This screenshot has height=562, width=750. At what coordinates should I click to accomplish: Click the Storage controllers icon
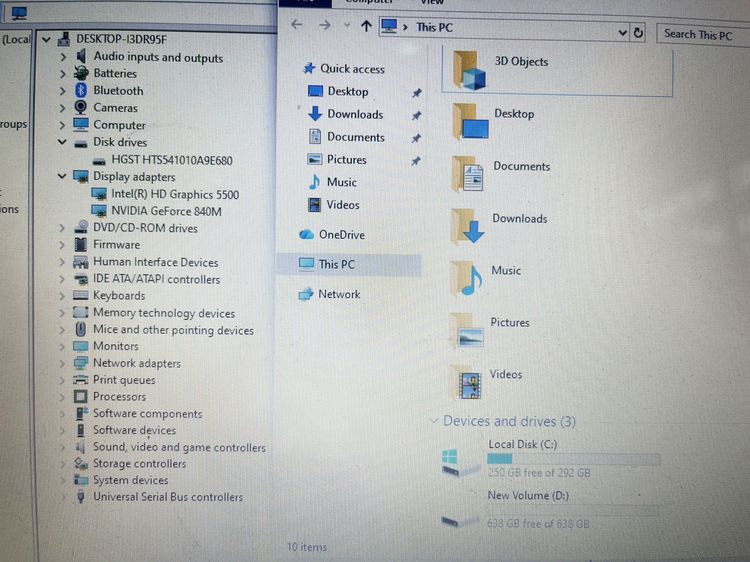(x=81, y=463)
